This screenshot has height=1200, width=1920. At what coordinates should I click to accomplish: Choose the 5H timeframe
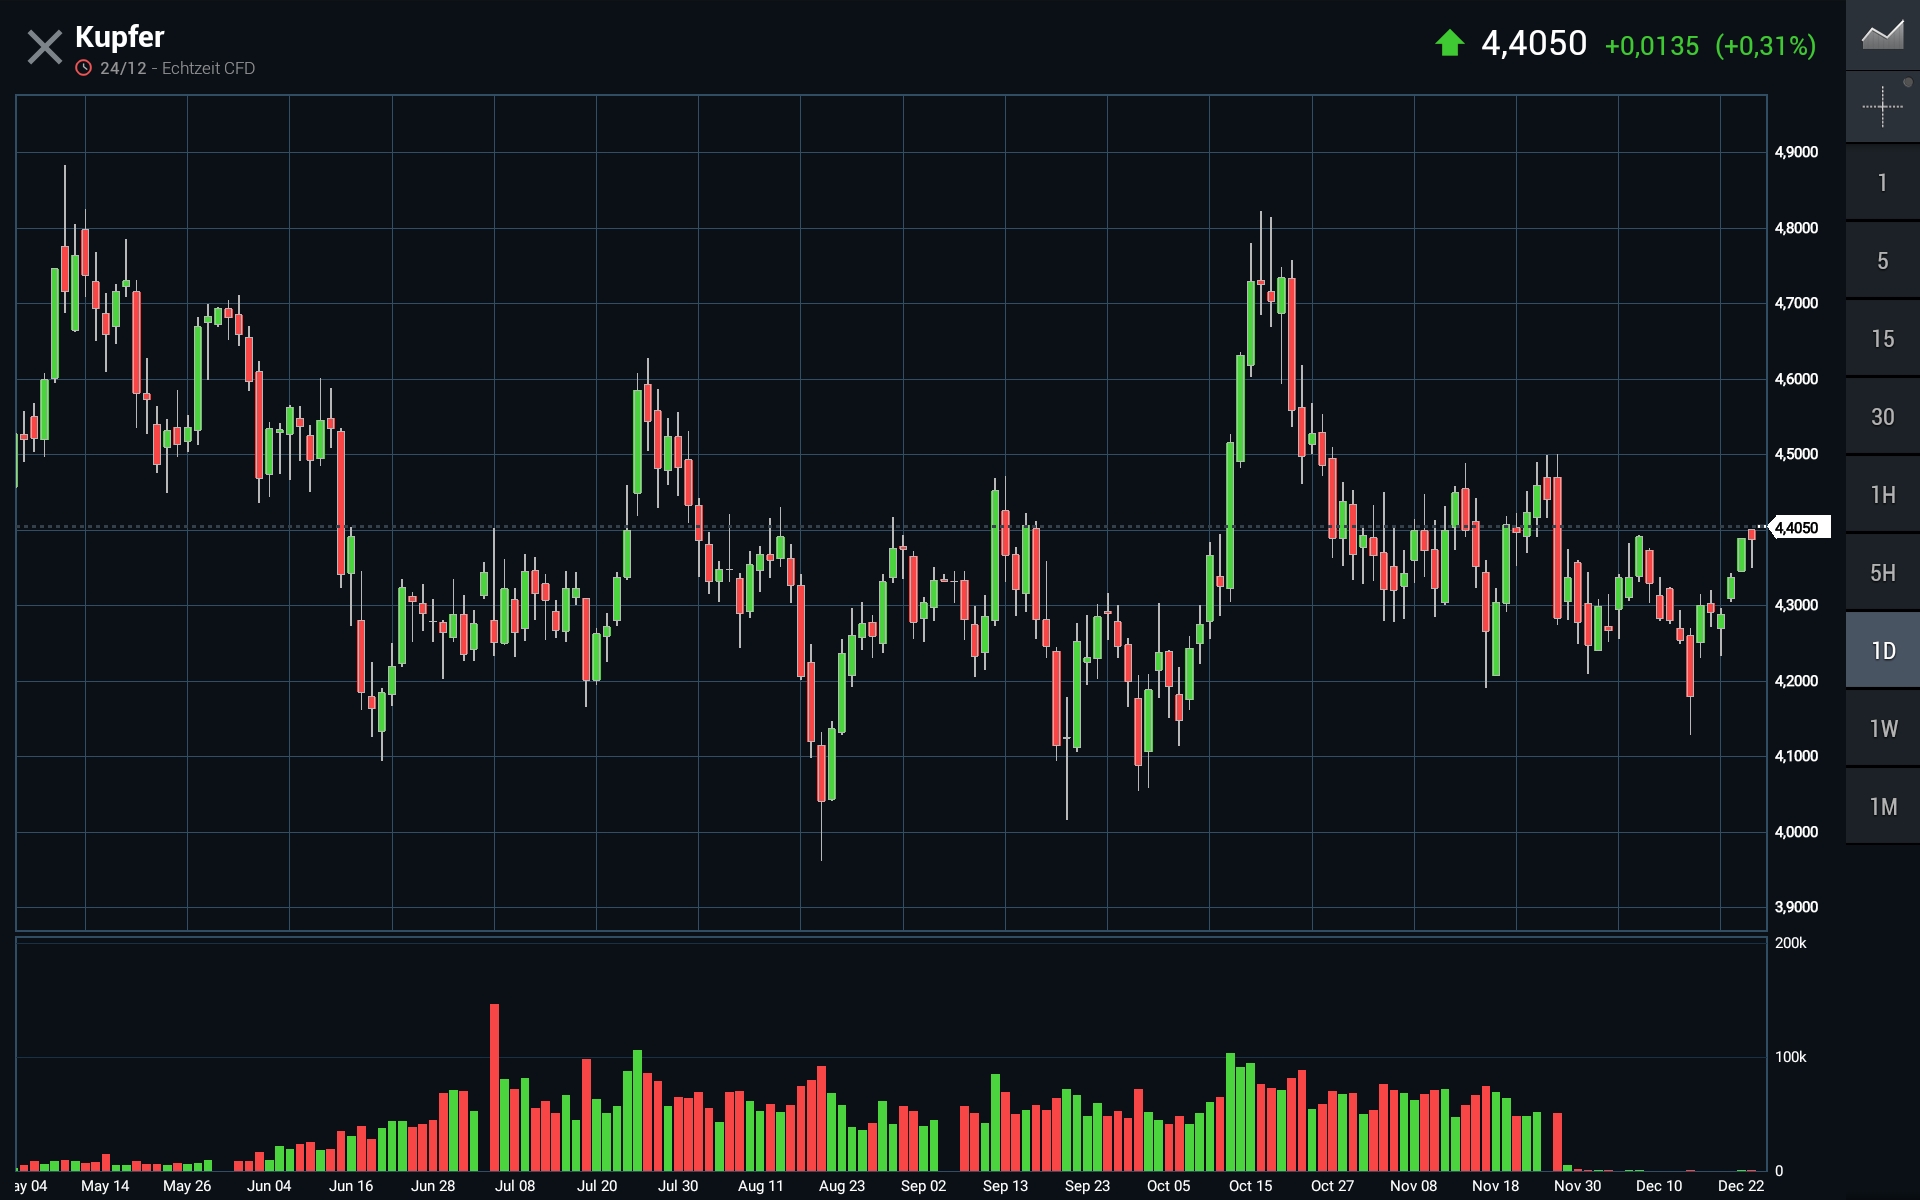click(1882, 573)
